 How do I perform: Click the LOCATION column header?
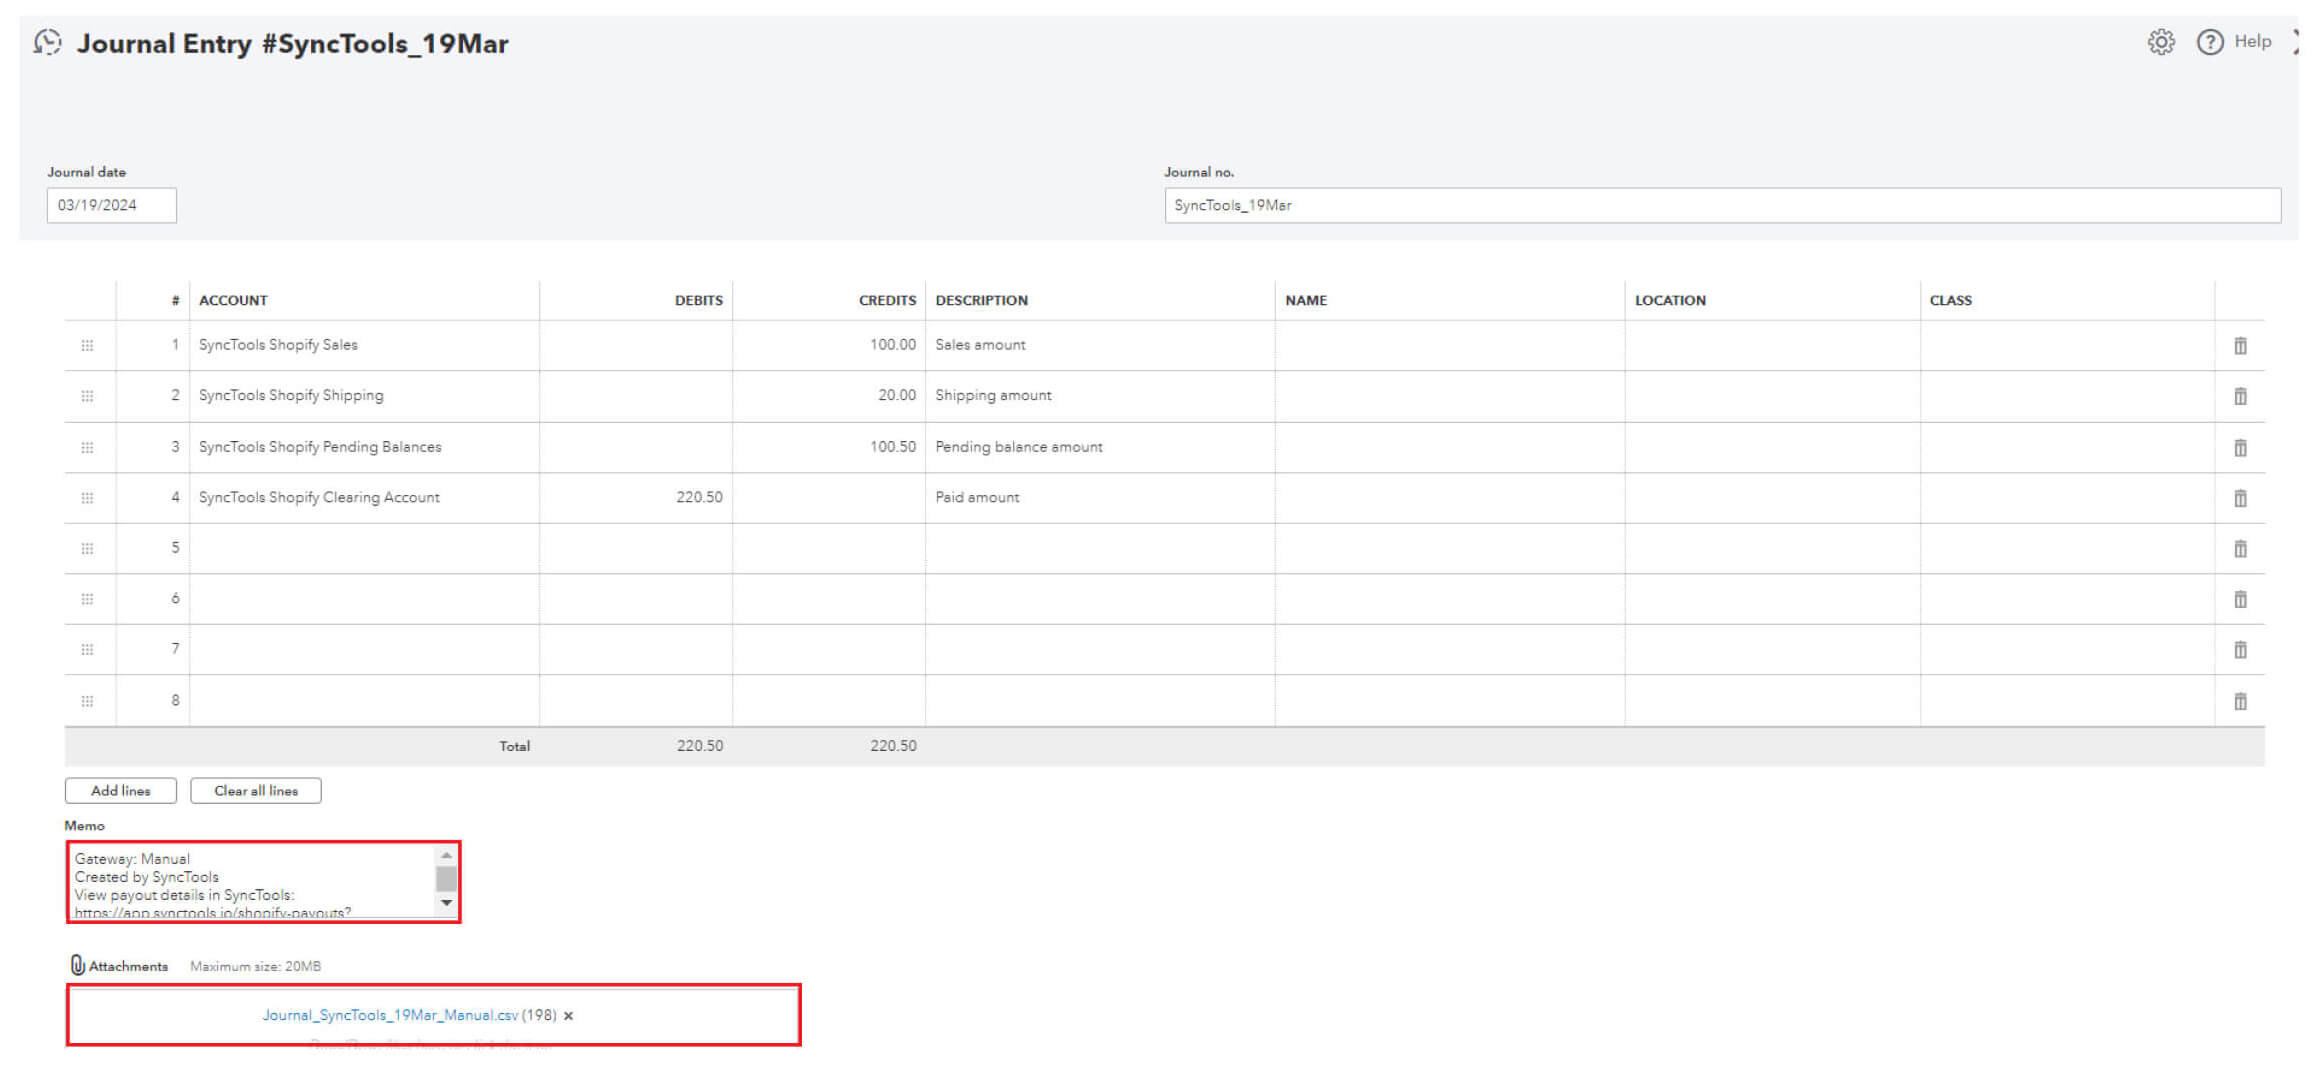point(1670,300)
